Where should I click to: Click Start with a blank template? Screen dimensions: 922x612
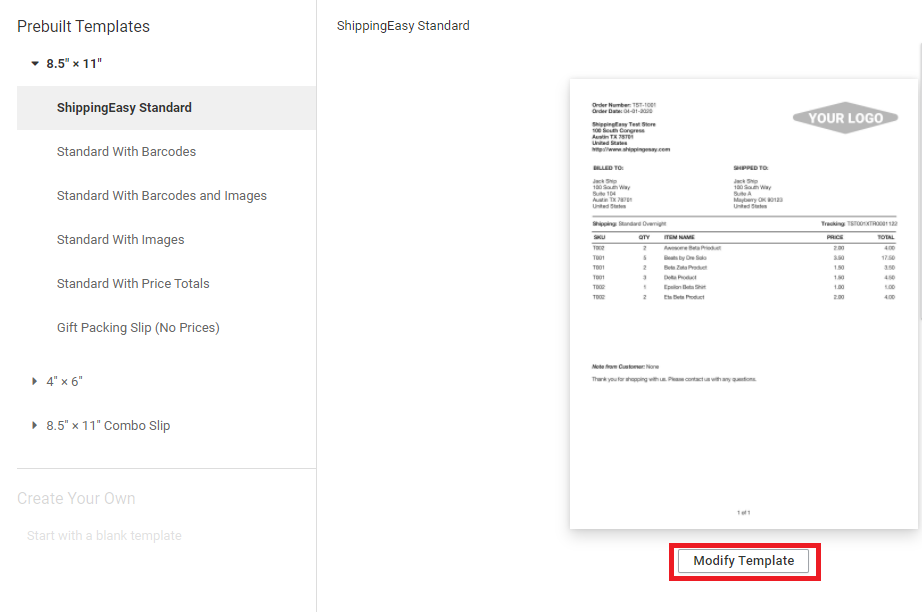(x=104, y=536)
